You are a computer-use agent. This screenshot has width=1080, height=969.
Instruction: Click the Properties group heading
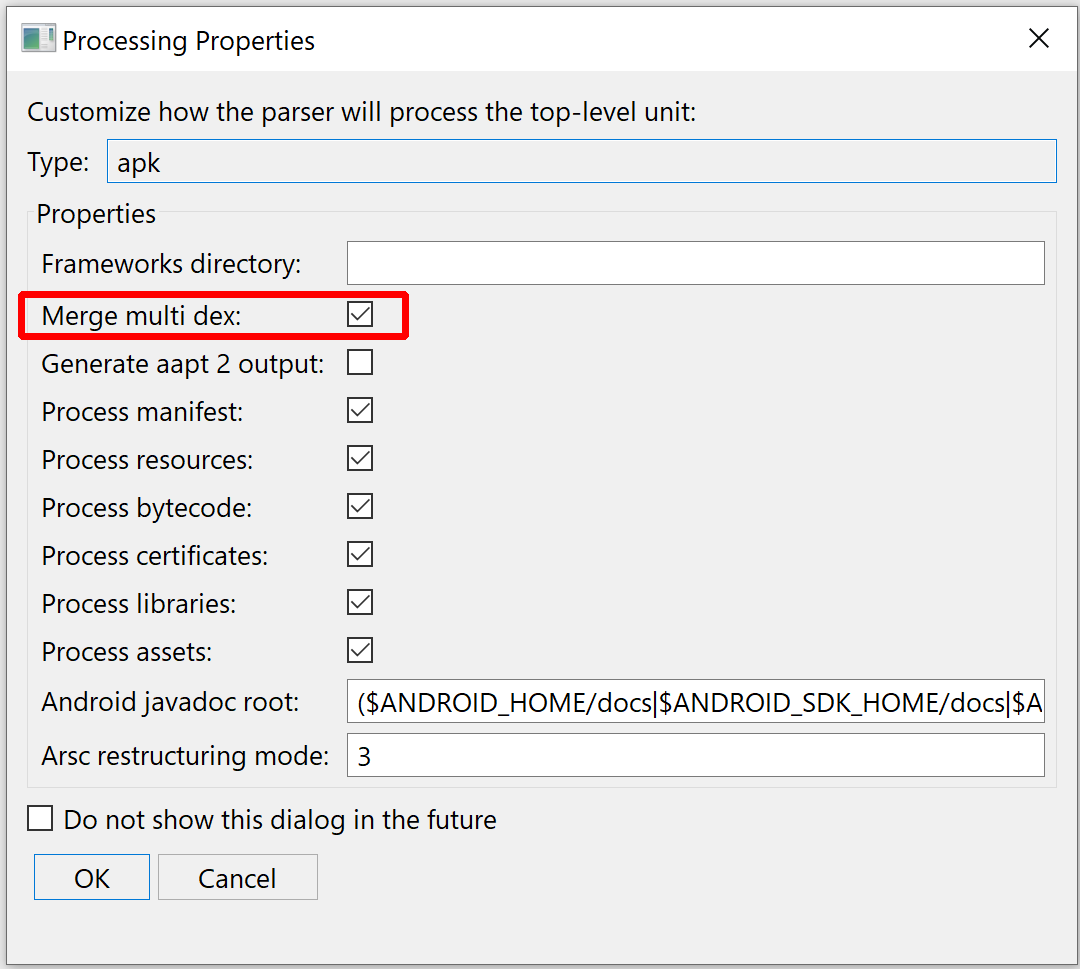point(96,214)
